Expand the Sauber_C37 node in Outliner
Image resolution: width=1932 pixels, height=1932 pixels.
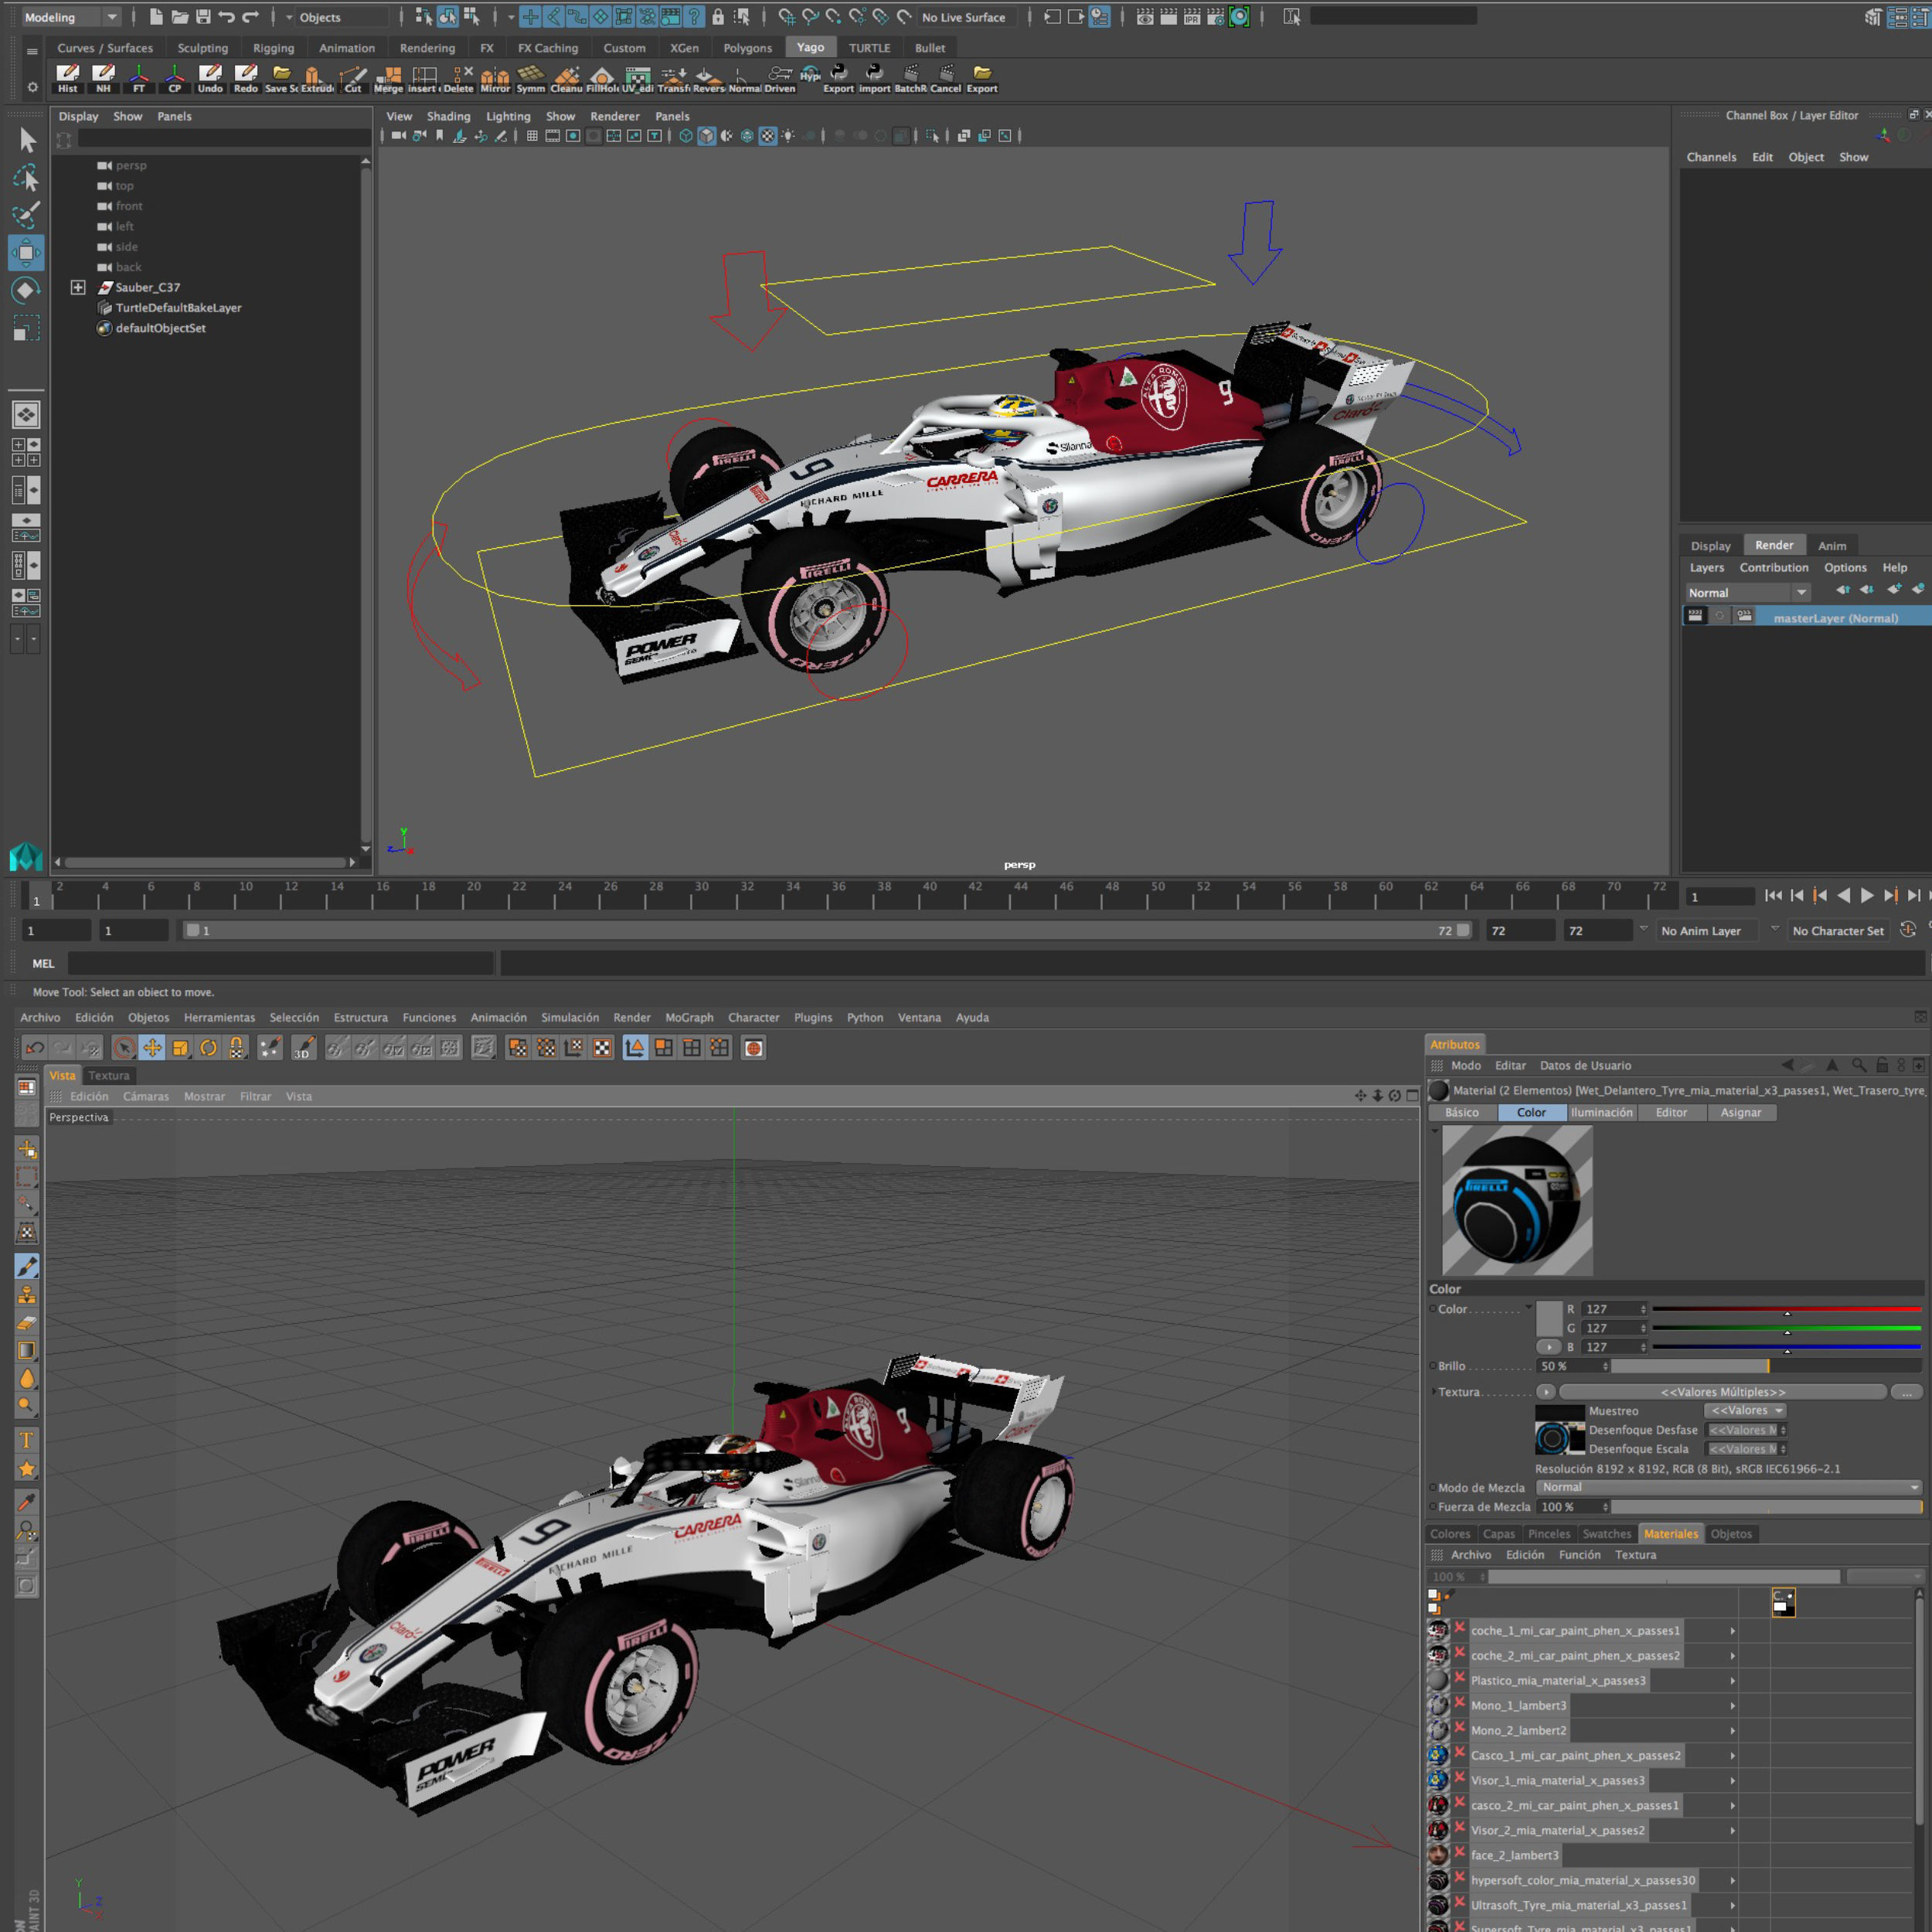pos(78,287)
